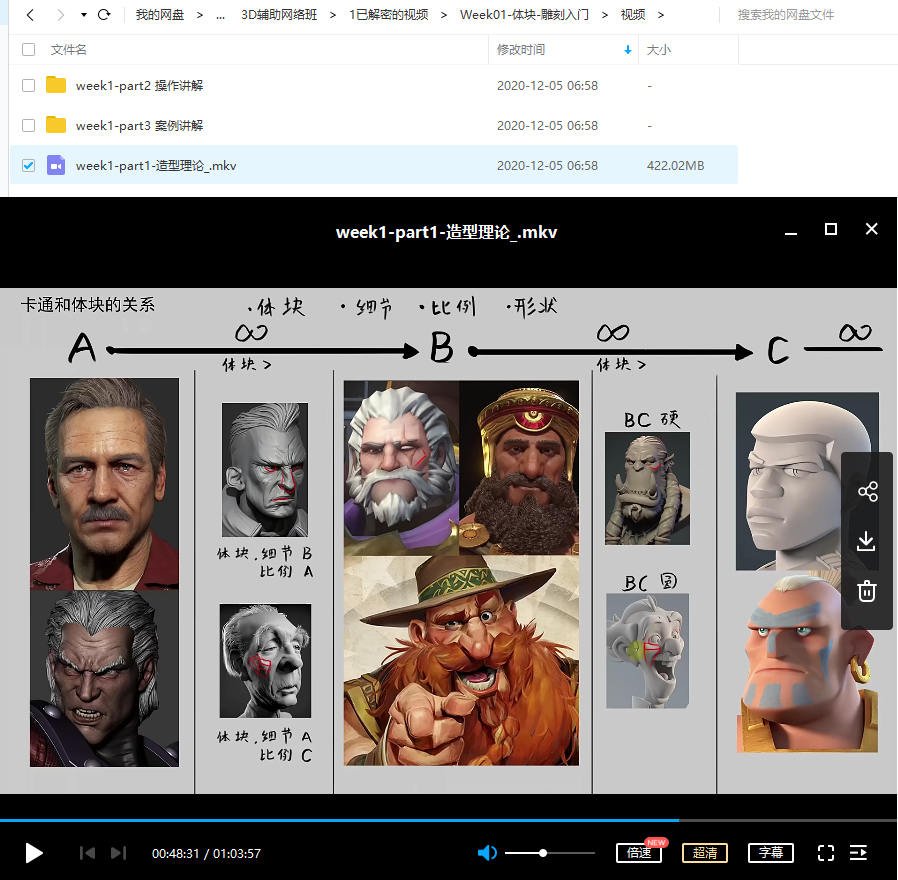Open the week1-part3 案例讲解 folder
The height and width of the screenshot is (880, 898).
tap(140, 125)
